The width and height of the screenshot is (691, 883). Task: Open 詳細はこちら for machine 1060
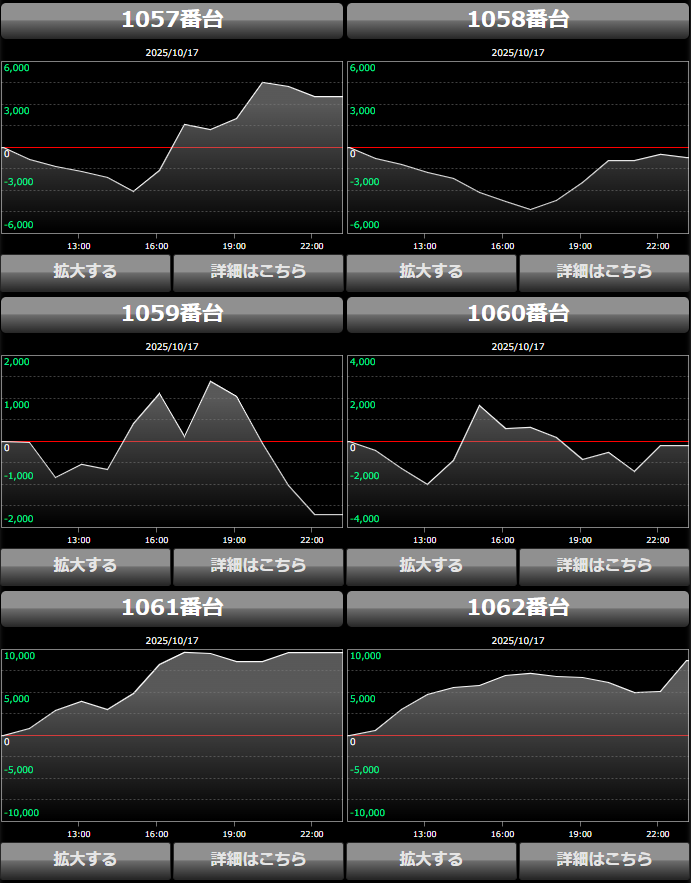604,565
